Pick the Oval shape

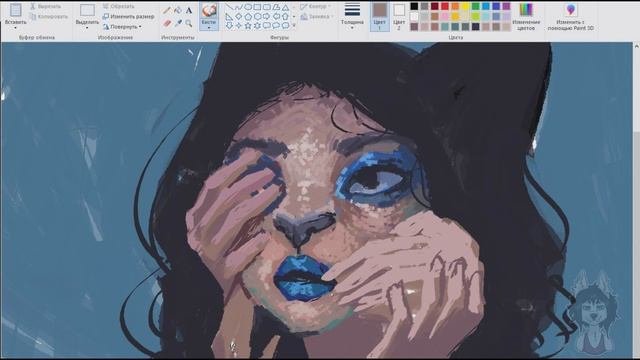tap(248, 7)
